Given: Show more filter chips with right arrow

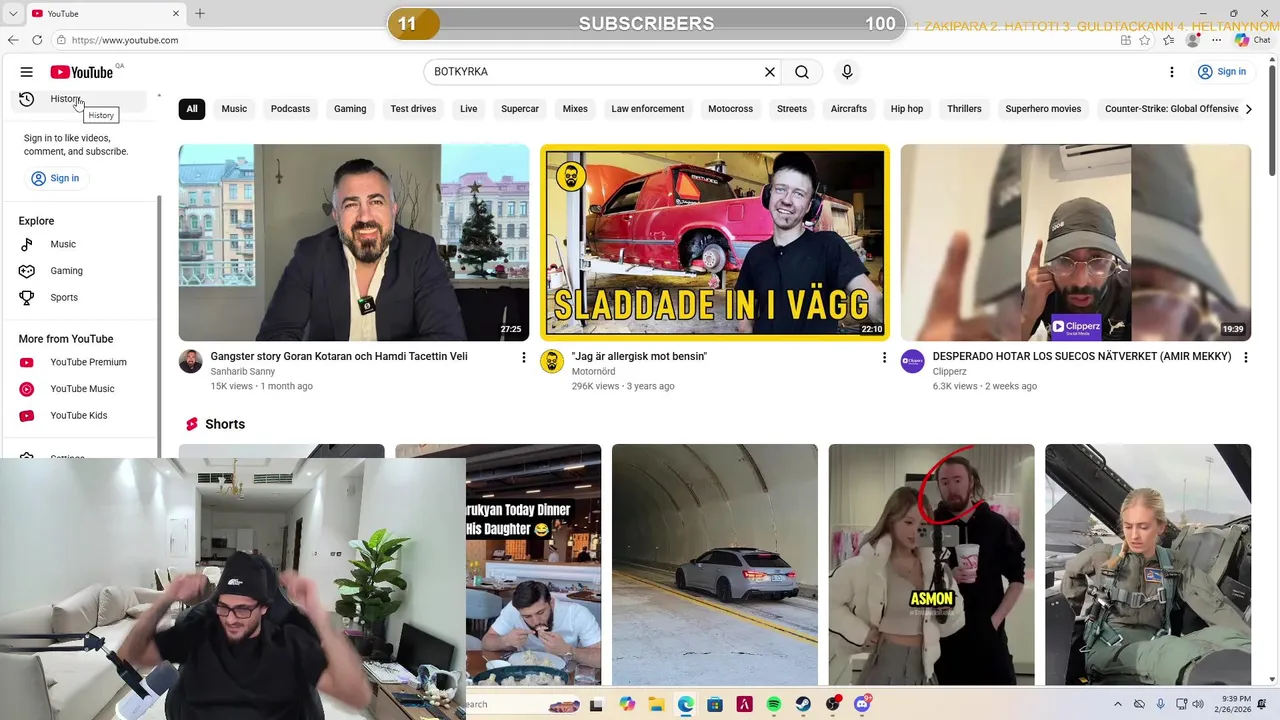Looking at the screenshot, I should click(1248, 109).
